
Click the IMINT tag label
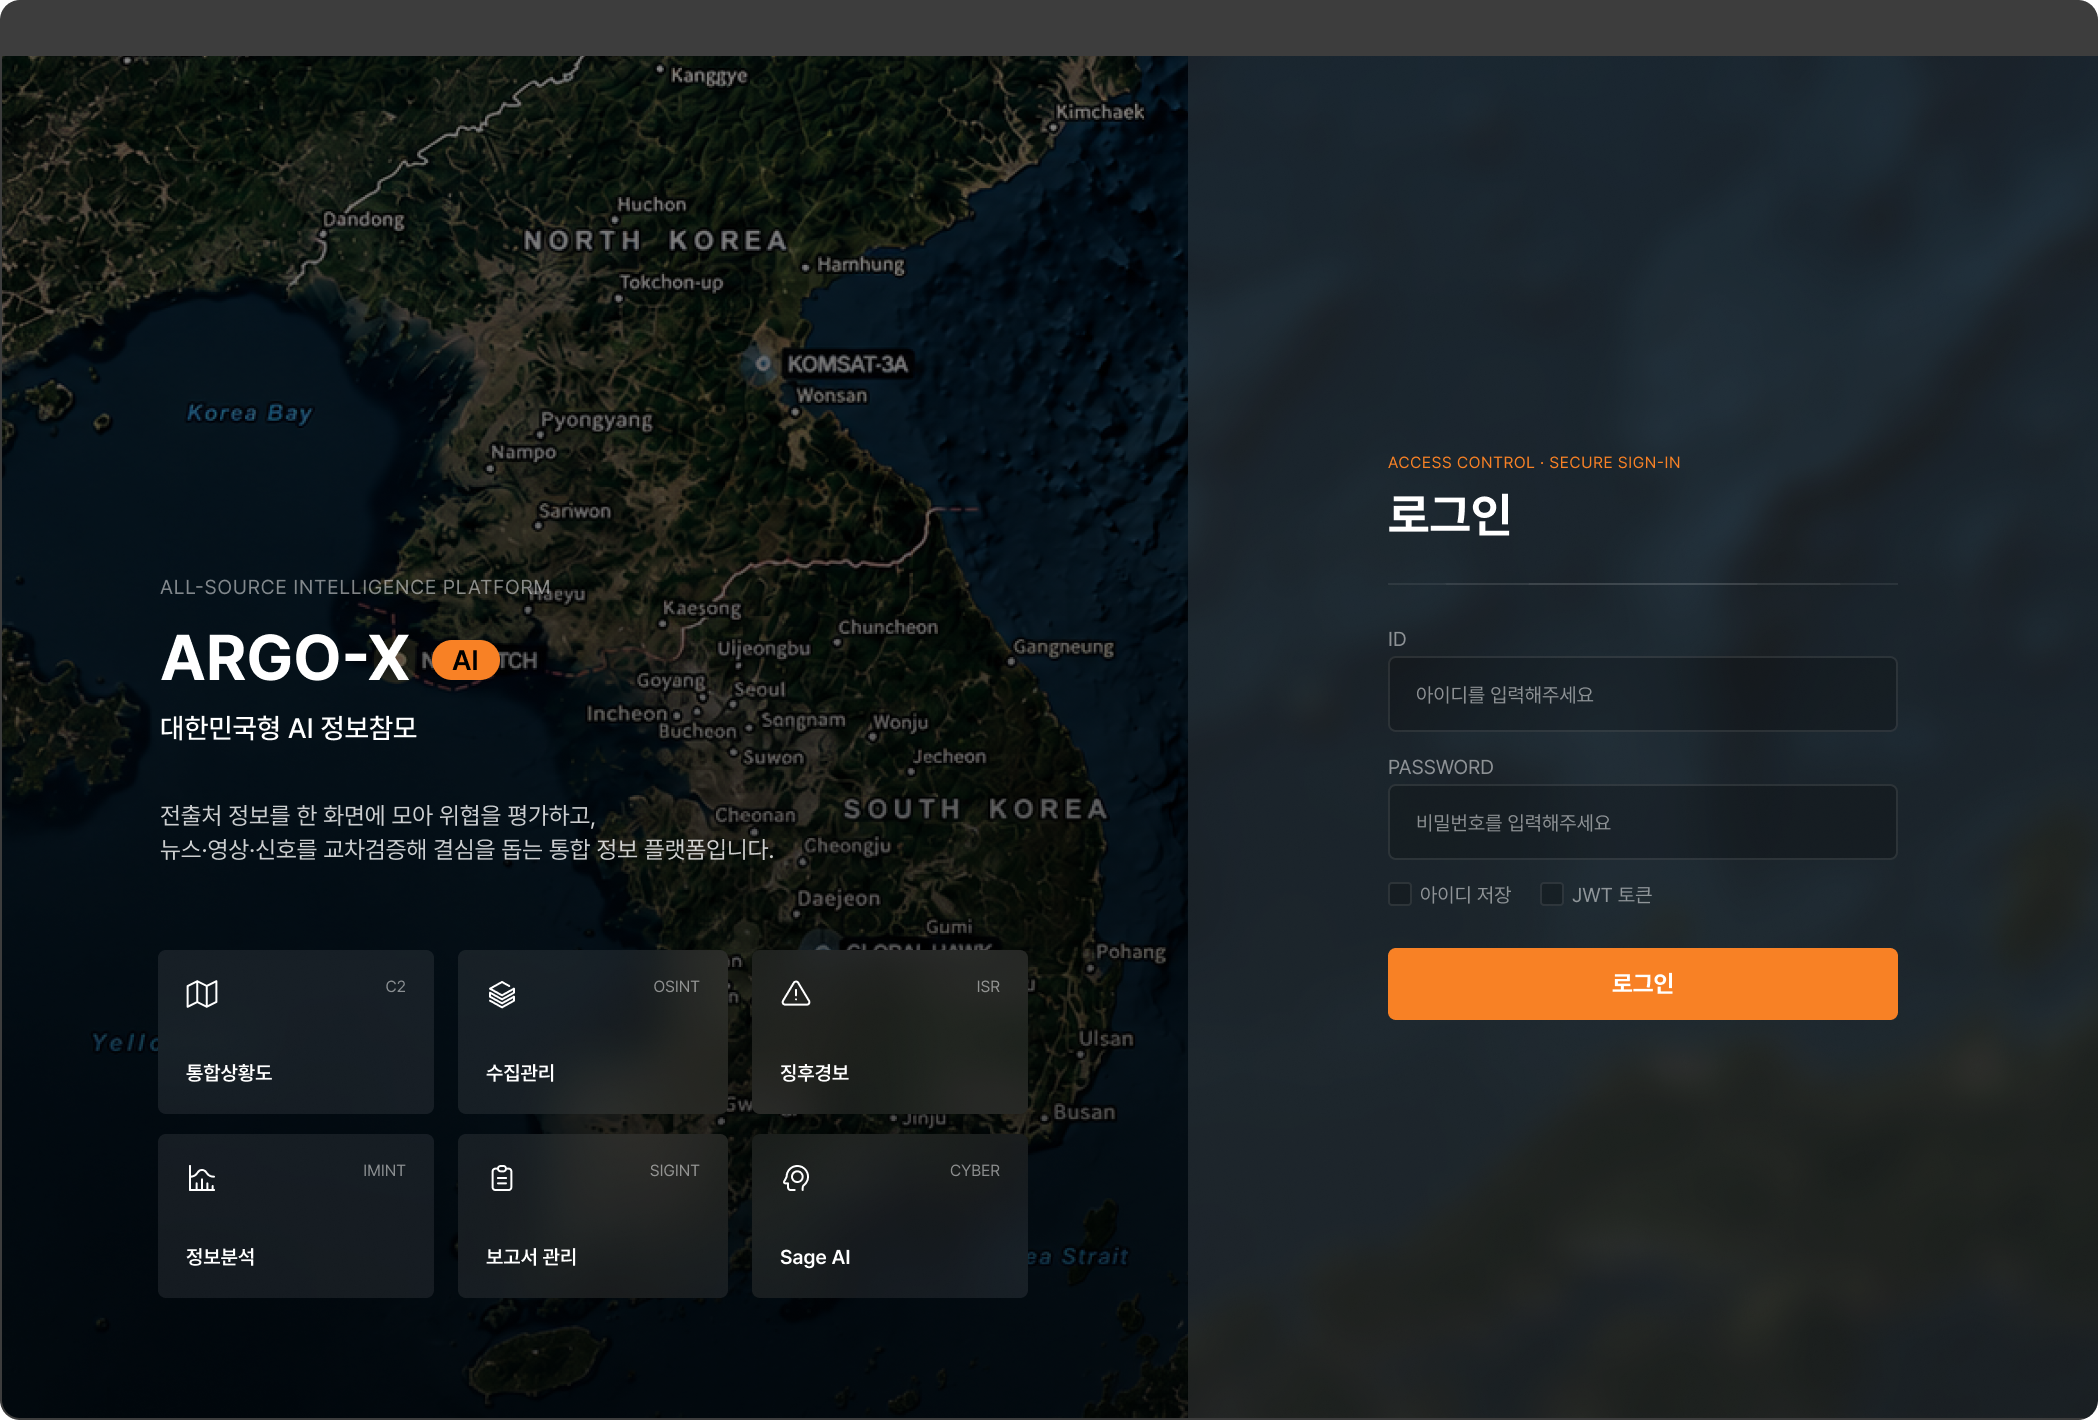coord(384,1171)
